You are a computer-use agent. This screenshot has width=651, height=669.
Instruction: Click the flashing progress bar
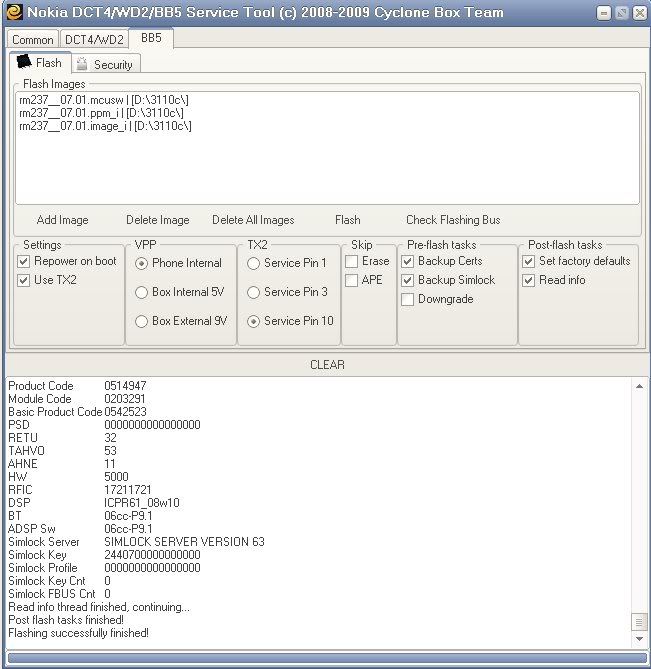tap(327, 657)
